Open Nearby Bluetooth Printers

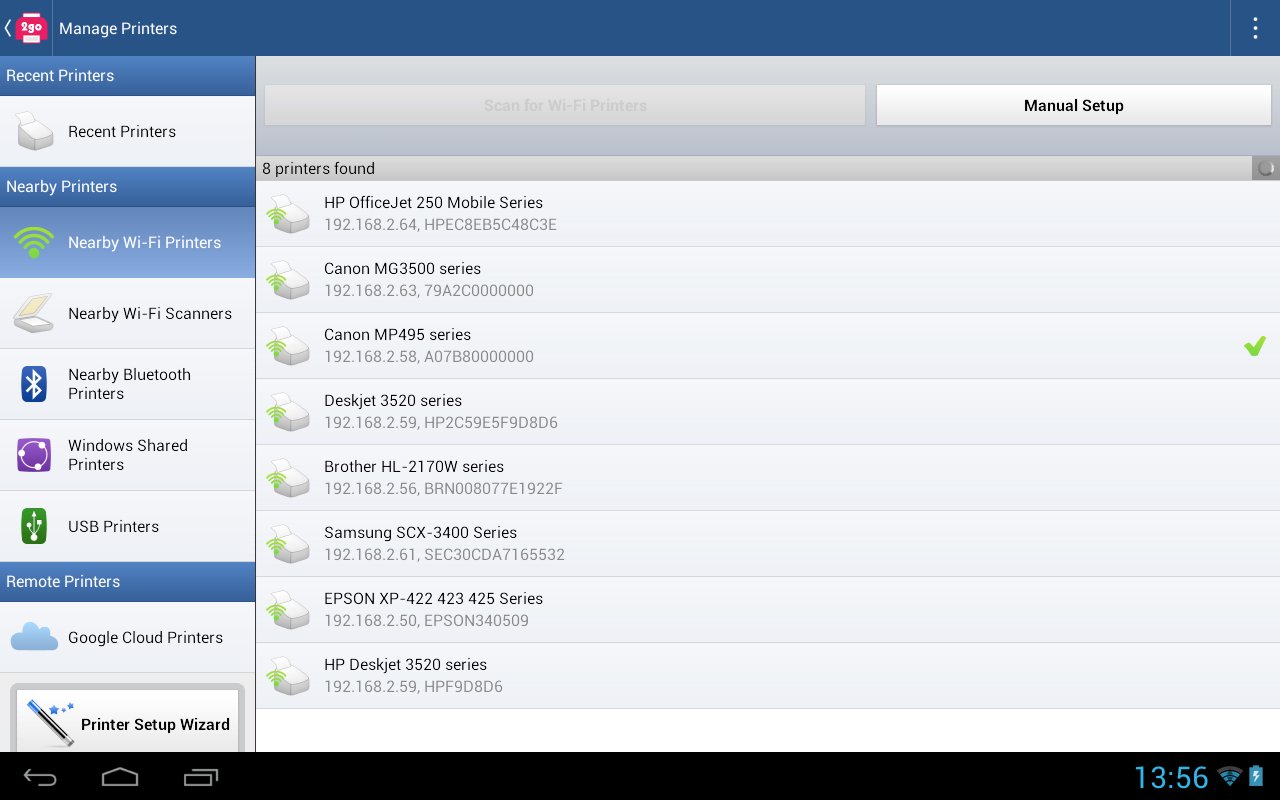[127, 384]
